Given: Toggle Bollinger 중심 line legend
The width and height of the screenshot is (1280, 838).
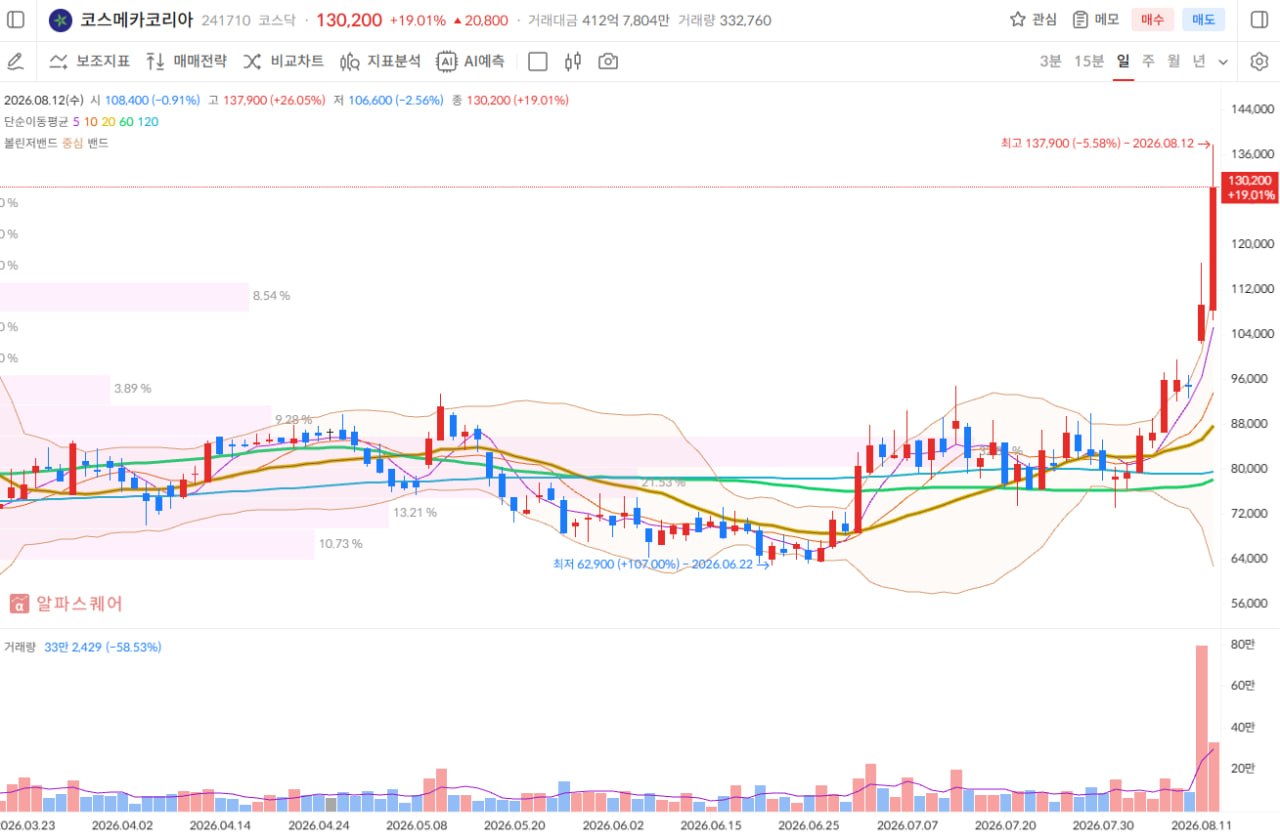Looking at the screenshot, I should pos(72,143).
